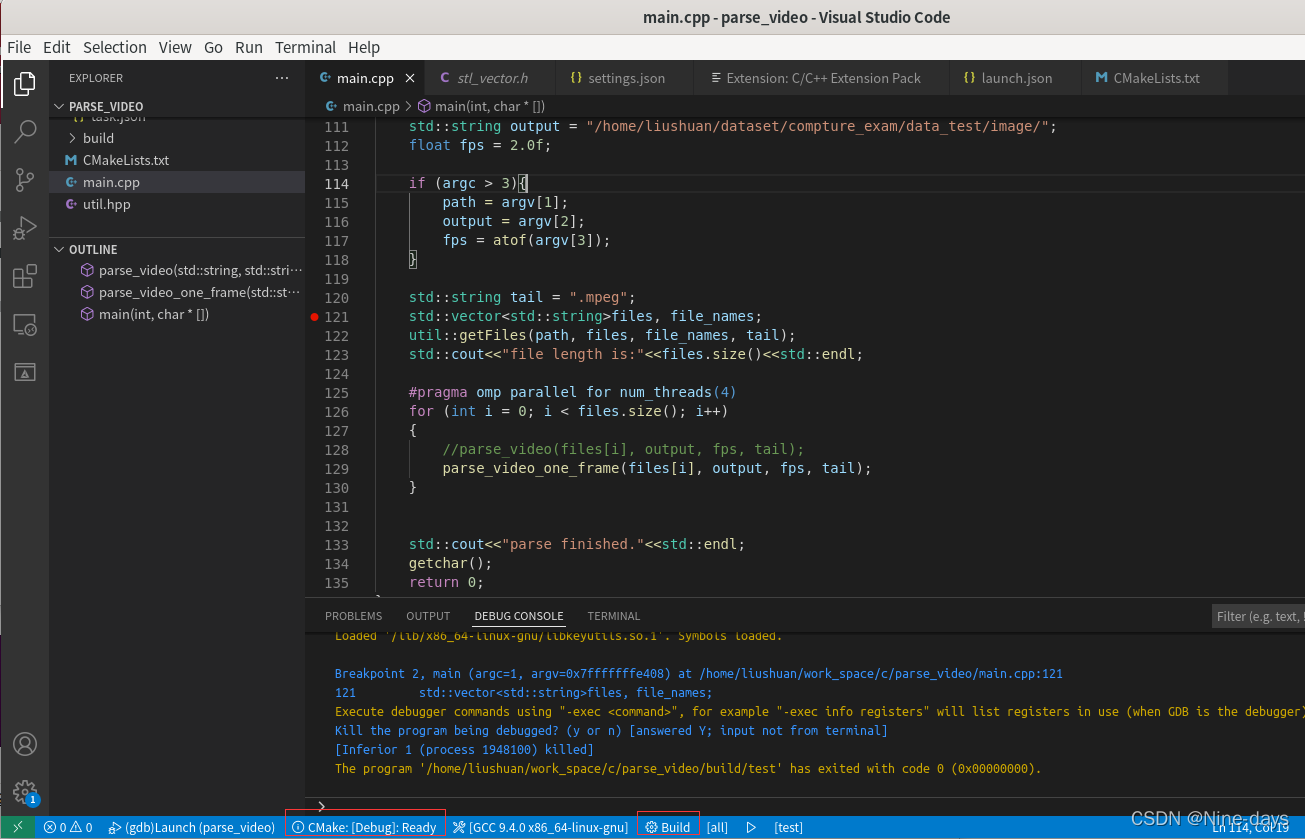Collapse the OUTLINE section
The width and height of the screenshot is (1305, 839).
tap(60, 249)
